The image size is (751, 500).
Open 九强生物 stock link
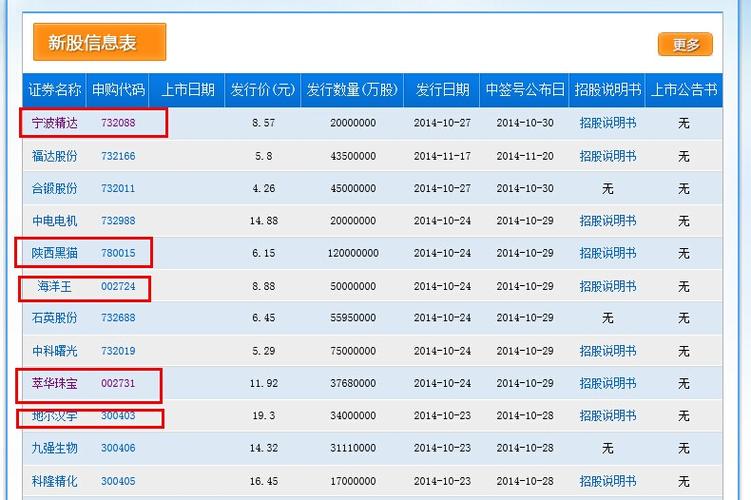[55, 448]
